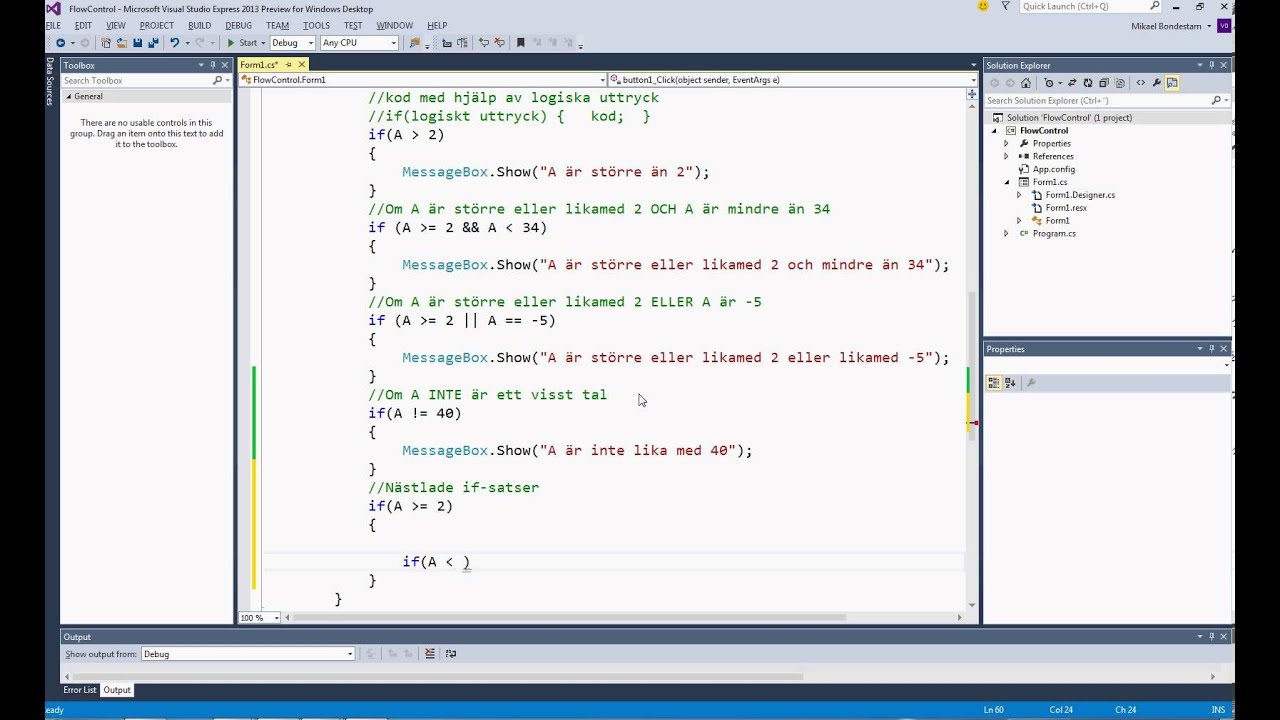Click the Home icon in Solution Explorer
This screenshot has height=720, width=1280.
pyautogui.click(x=1026, y=83)
